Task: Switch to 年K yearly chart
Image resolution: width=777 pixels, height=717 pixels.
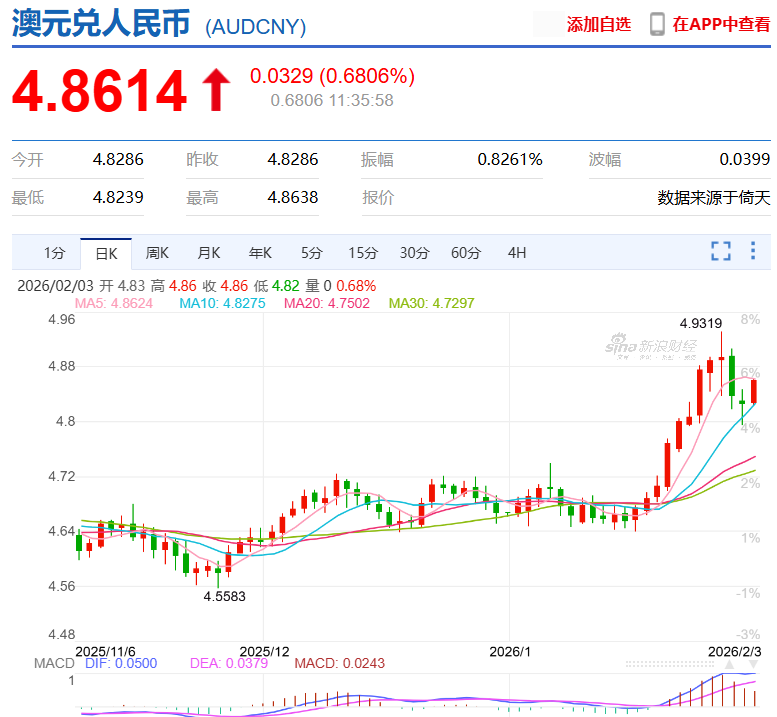Action: click(260, 253)
